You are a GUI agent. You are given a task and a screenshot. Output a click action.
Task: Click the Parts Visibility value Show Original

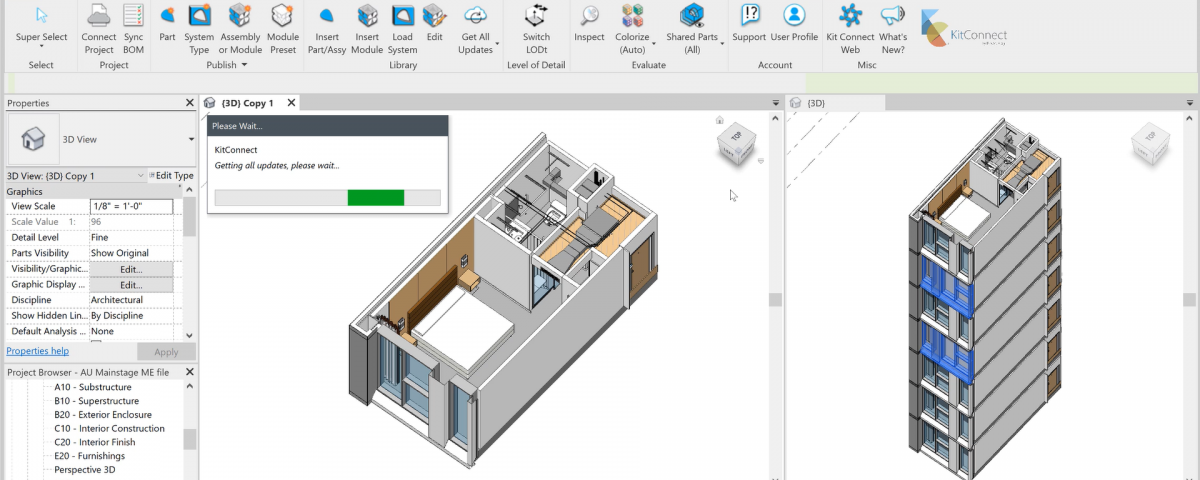pyautogui.click(x=131, y=253)
